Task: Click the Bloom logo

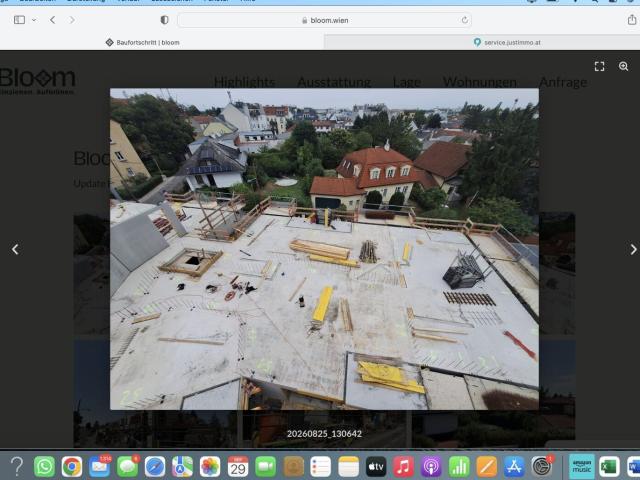Action: [x=37, y=81]
